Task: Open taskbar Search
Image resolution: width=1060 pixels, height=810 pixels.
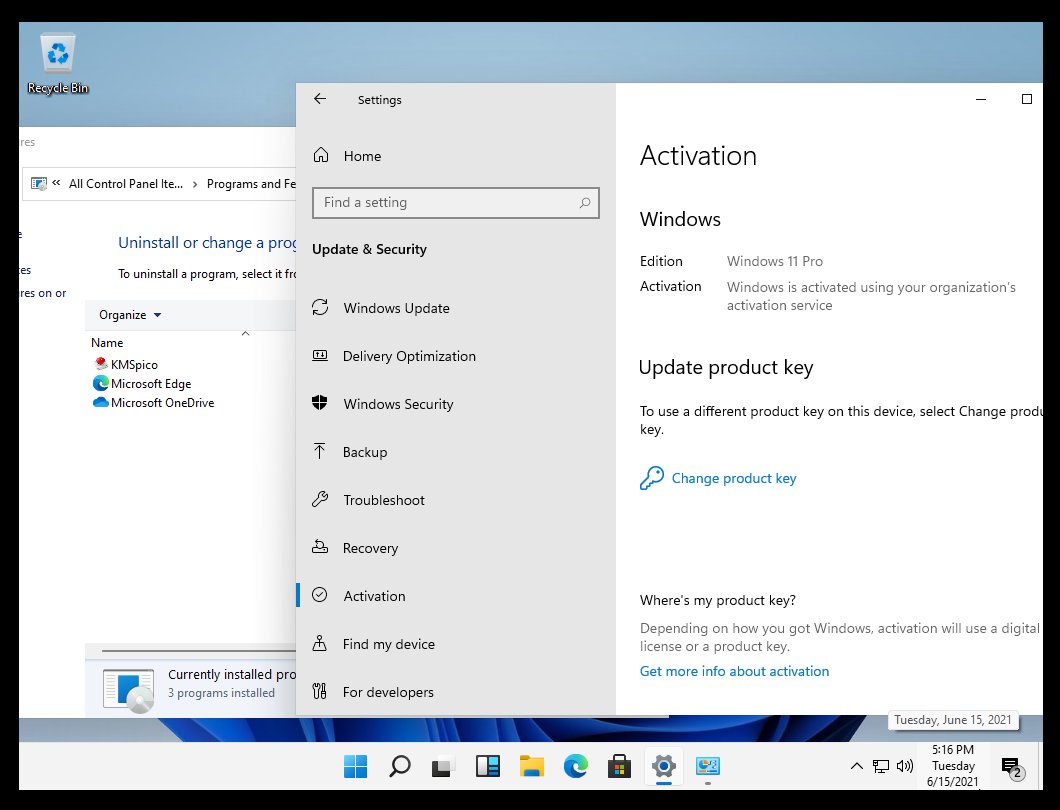Action: [x=400, y=766]
